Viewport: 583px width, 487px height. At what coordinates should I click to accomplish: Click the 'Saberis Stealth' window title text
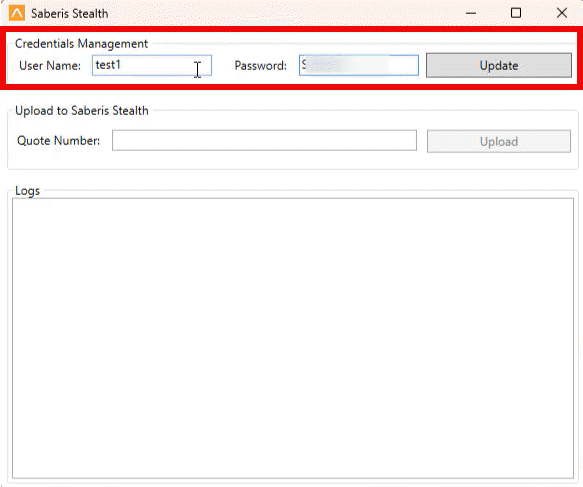[70, 14]
